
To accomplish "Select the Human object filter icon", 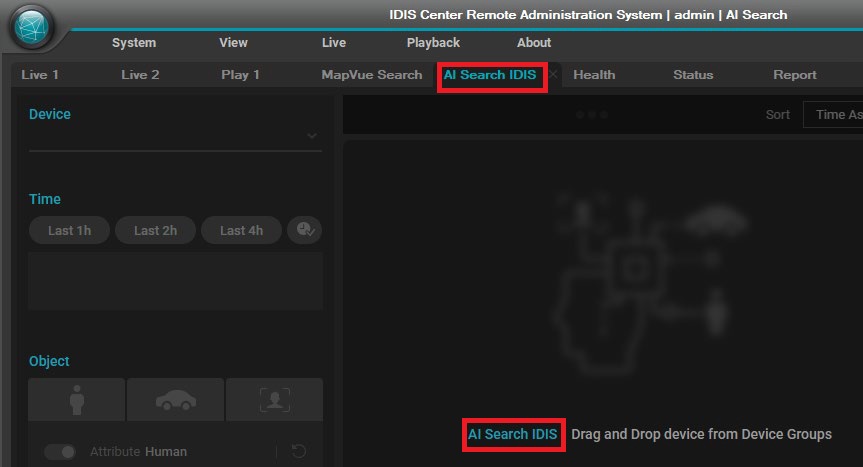I will [x=77, y=399].
